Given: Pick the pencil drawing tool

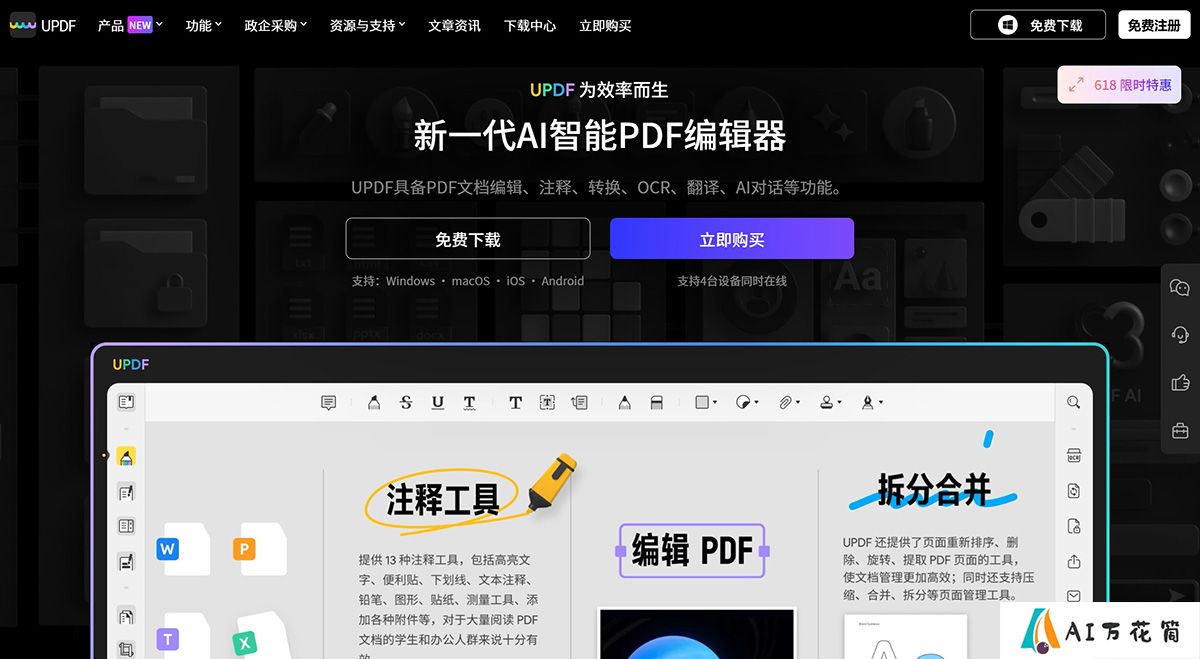Looking at the screenshot, I should (x=624, y=402).
